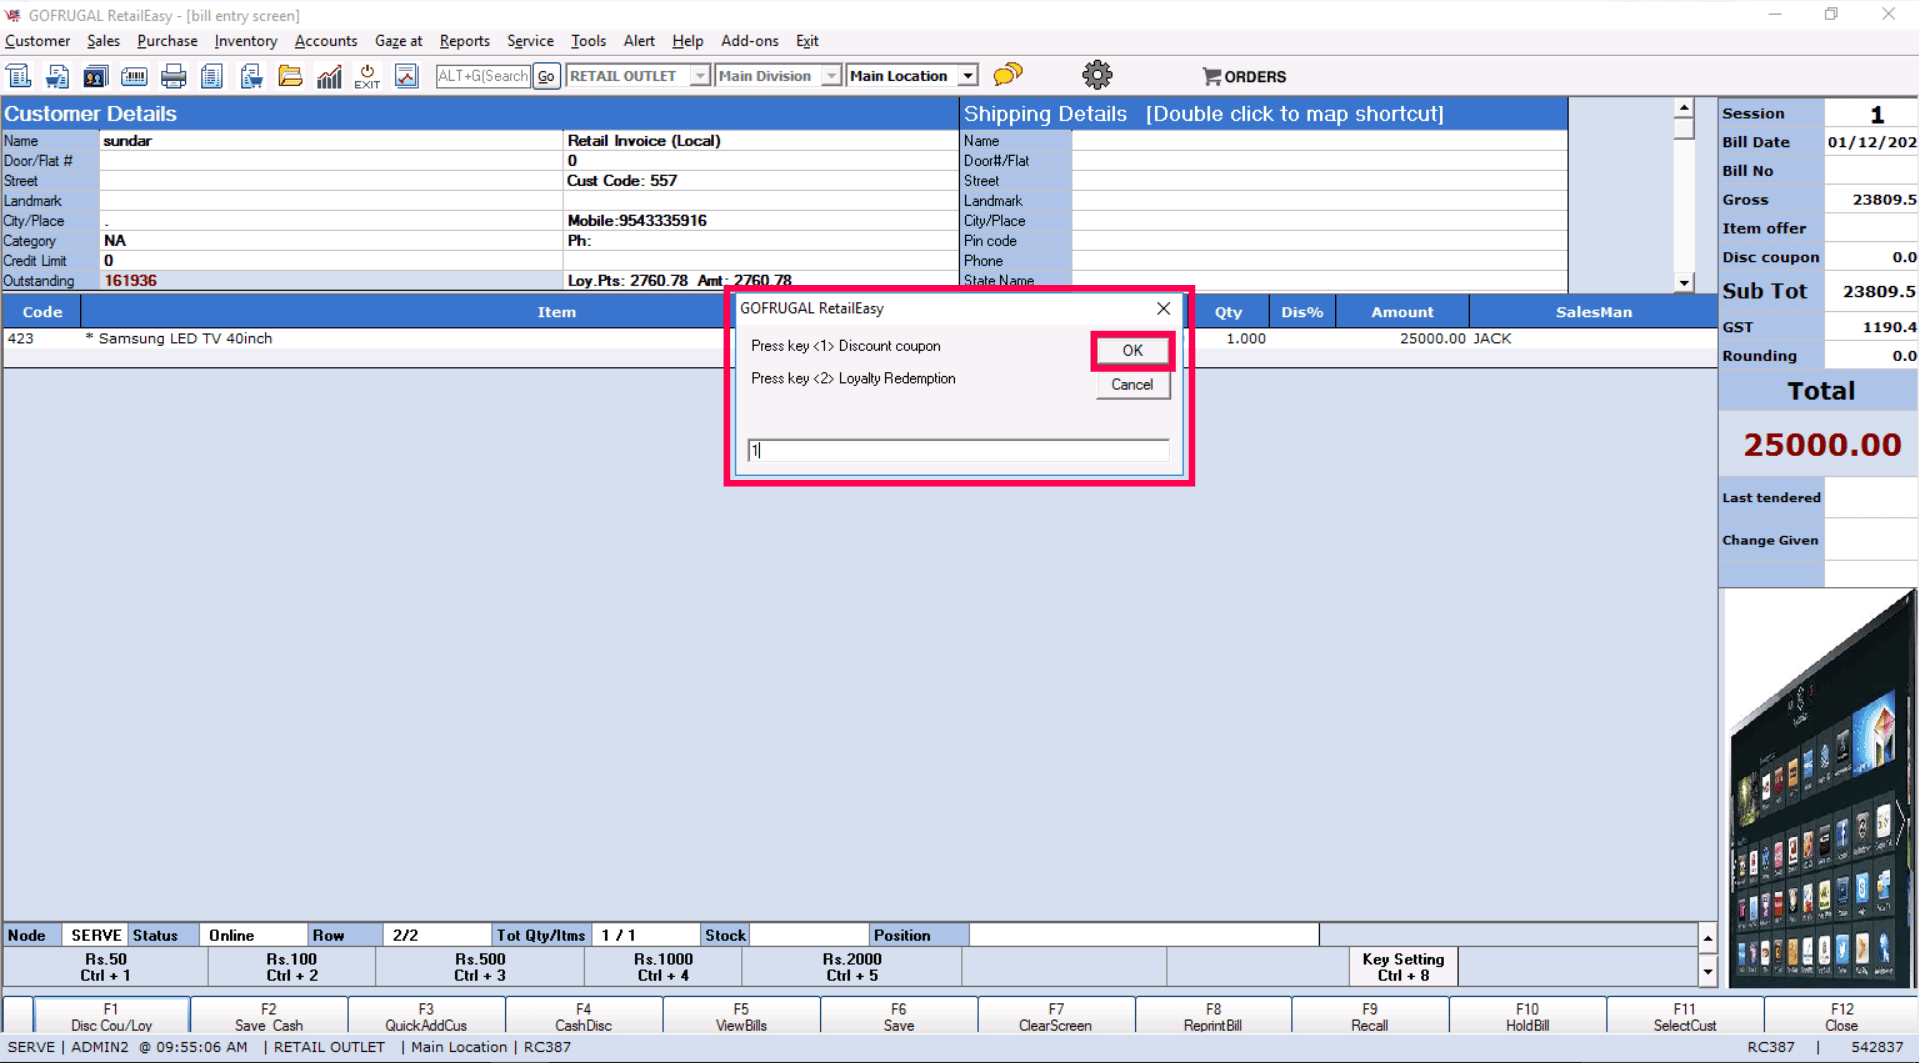1919x1063 pixels.
Task: Click F9 Recall function key
Action: click(x=1370, y=1017)
